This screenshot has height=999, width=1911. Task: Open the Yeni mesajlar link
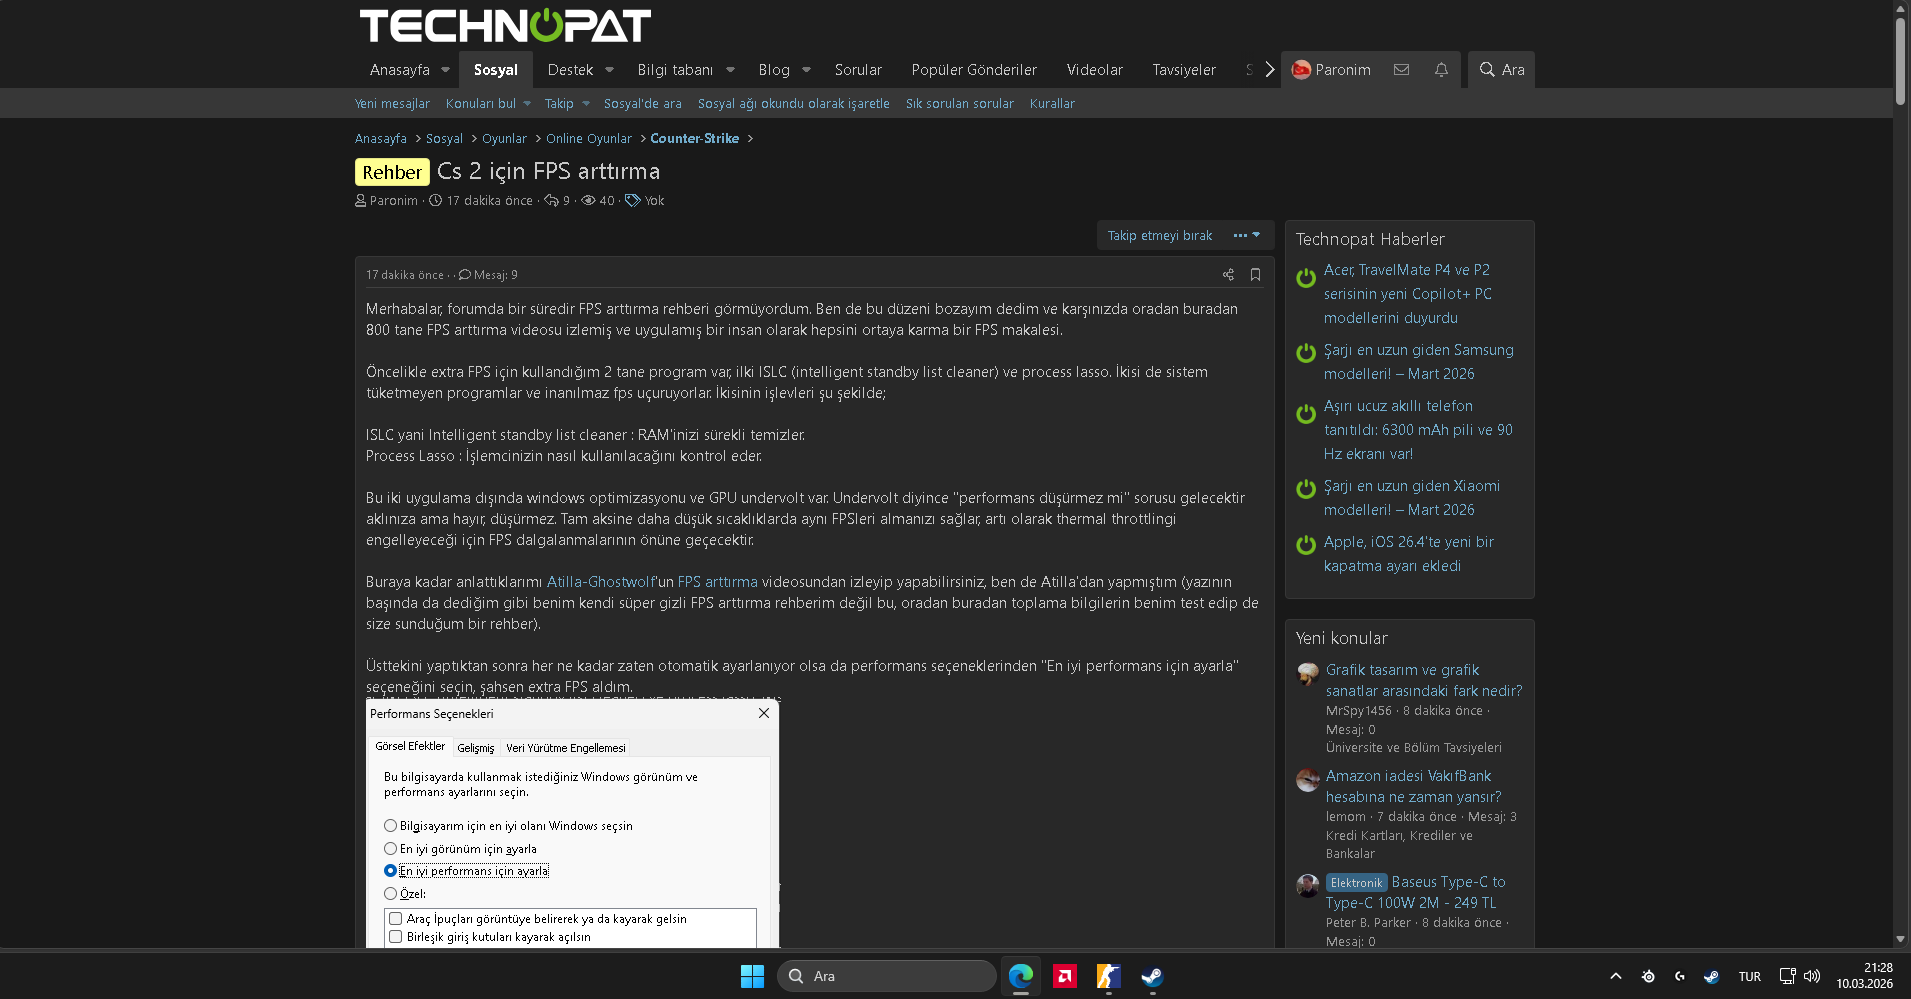(392, 104)
